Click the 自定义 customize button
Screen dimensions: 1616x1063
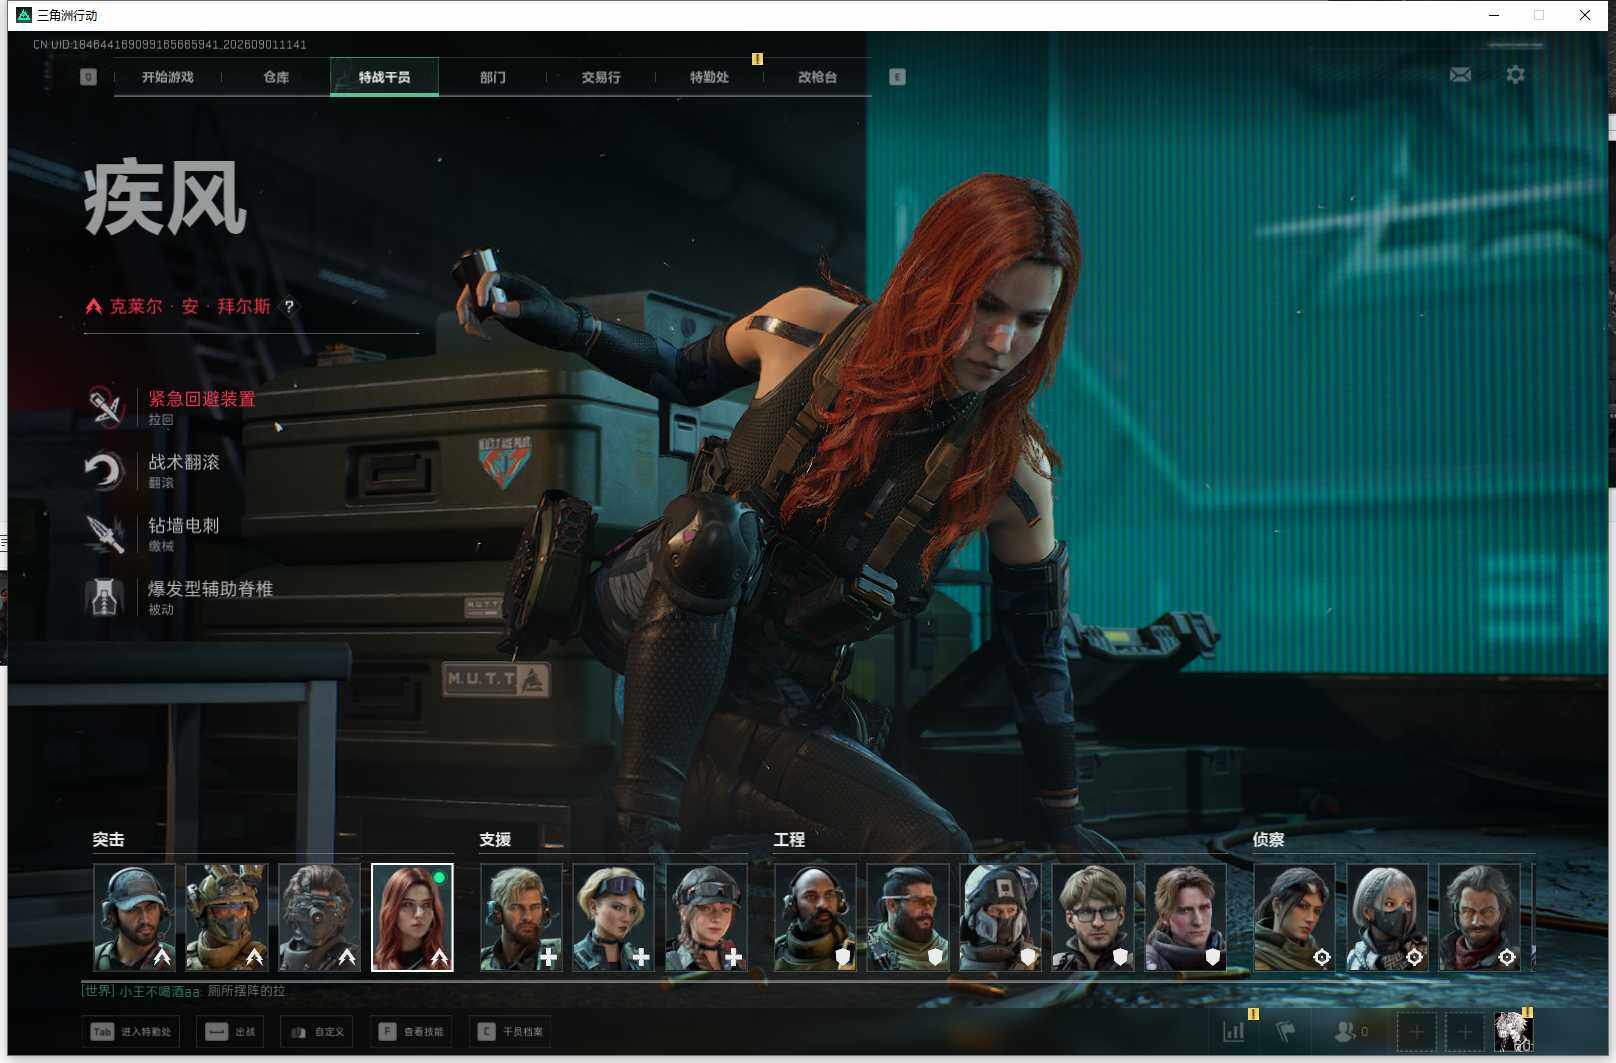click(318, 1032)
